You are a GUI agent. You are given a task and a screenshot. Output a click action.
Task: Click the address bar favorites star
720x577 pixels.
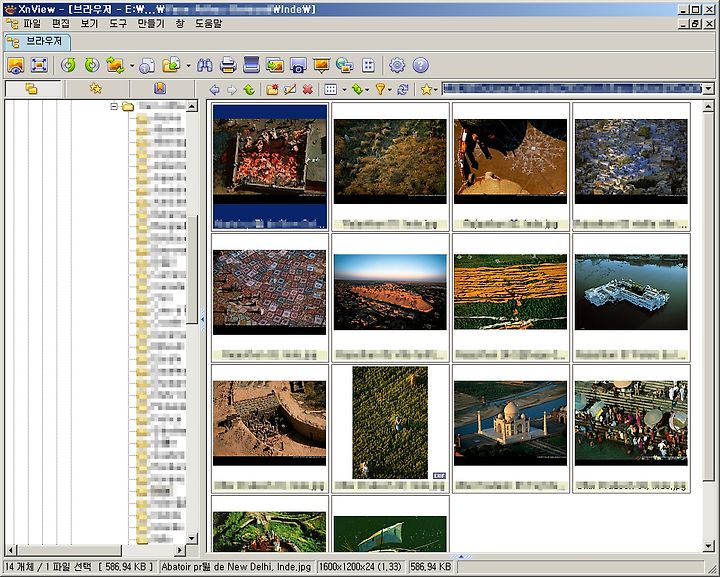pyautogui.click(x=426, y=90)
